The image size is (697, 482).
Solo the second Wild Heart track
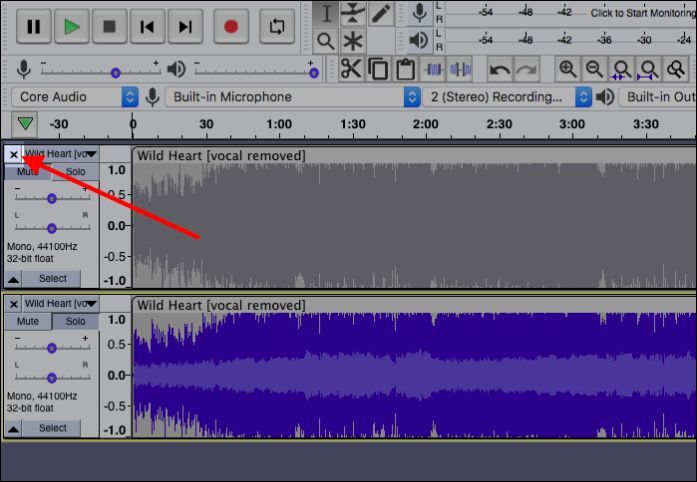tap(76, 321)
